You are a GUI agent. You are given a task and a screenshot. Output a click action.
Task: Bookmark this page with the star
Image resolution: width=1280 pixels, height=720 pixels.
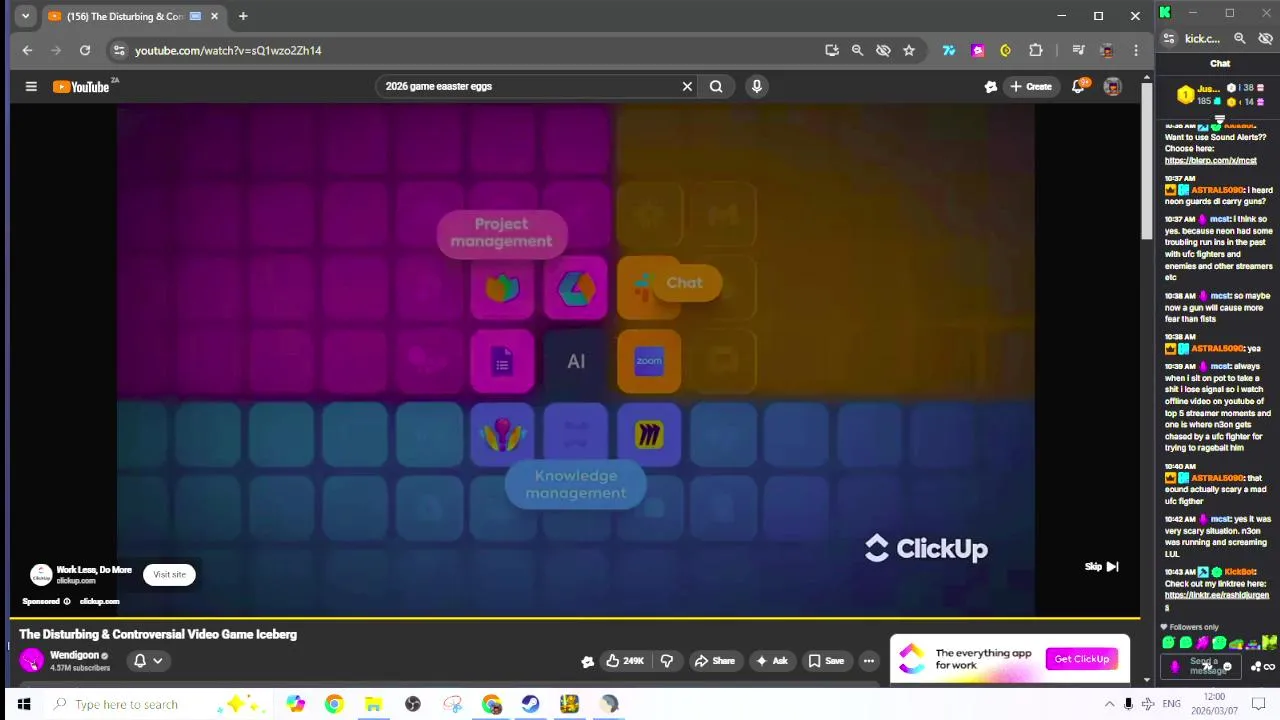click(x=909, y=50)
